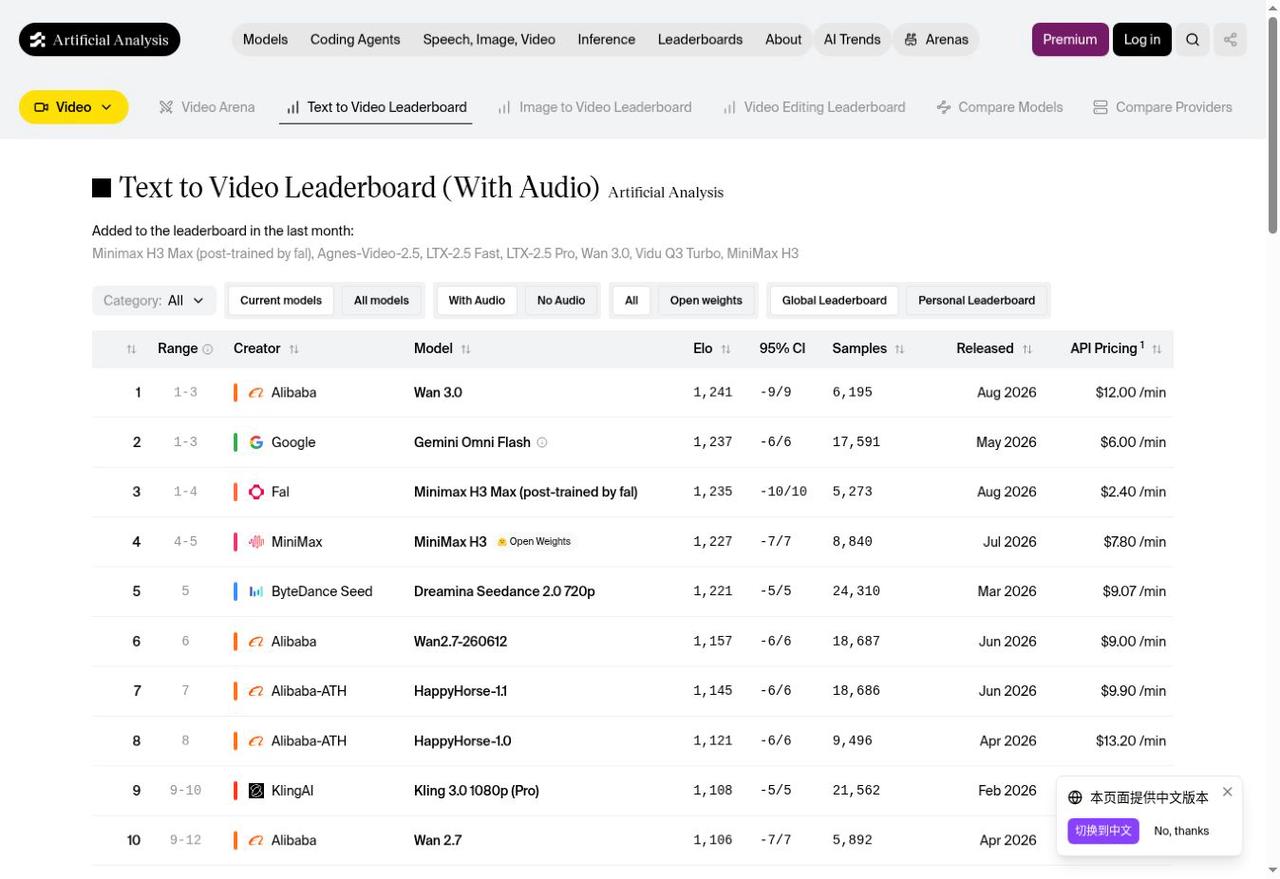The height and width of the screenshot is (879, 1280).
Task: Sort by the Samples column arrows
Action: pos(899,349)
